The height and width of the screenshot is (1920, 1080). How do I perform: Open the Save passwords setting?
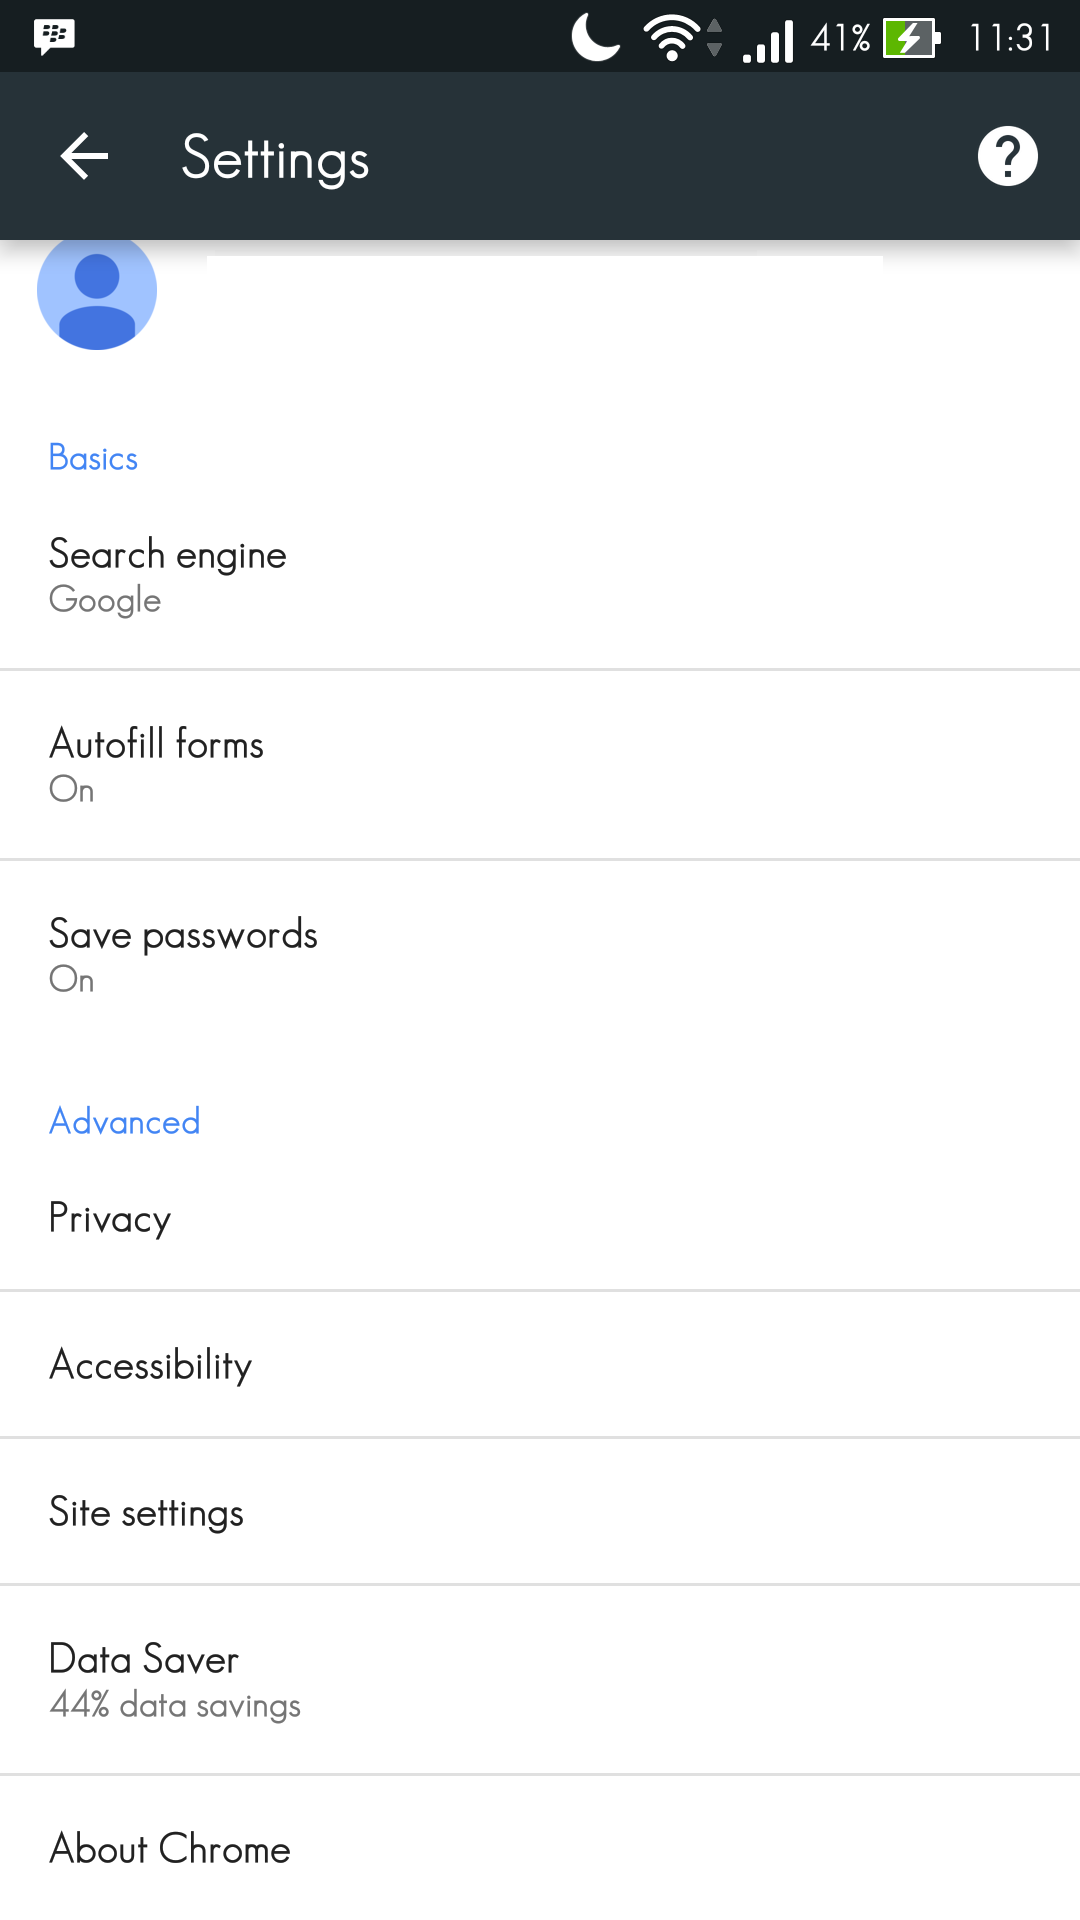pos(540,955)
